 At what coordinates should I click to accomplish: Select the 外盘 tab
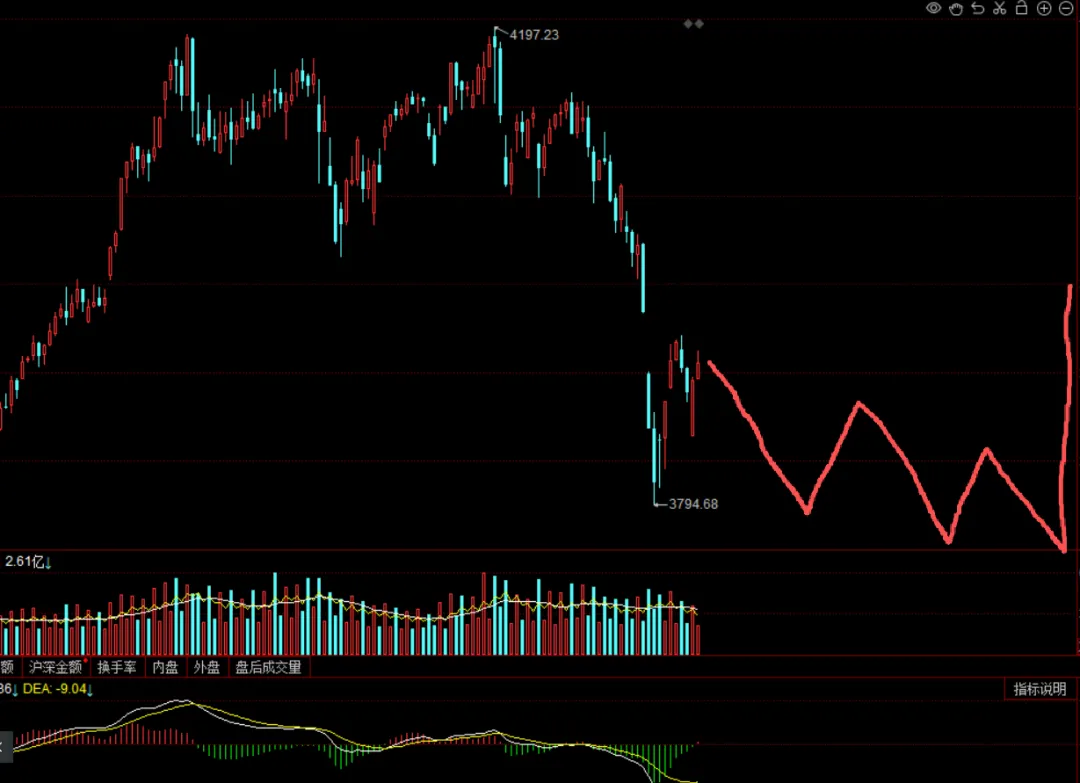(x=207, y=667)
